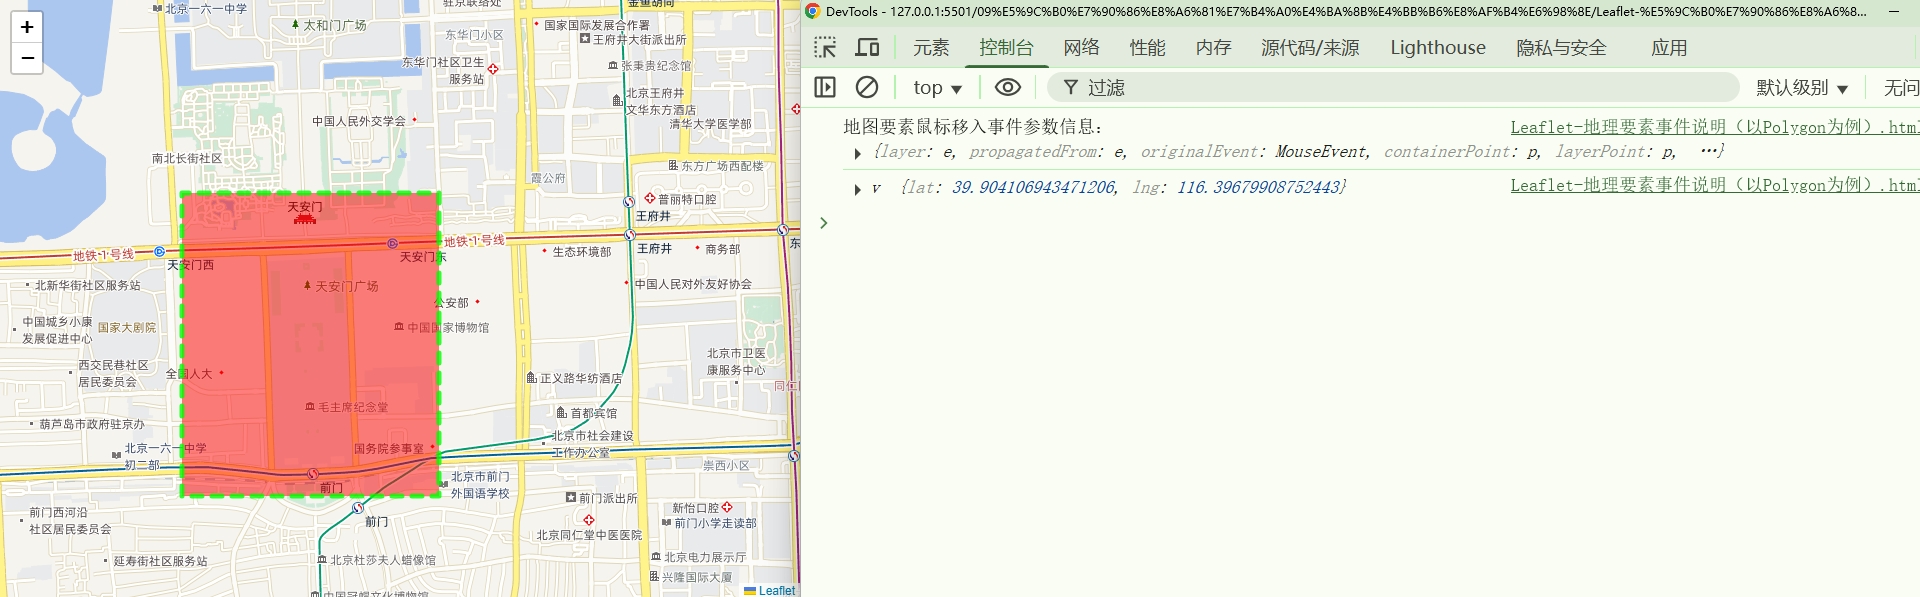Click the 地图要素鼠标移入事件参数信息 console text
Screen dimensions: 1920x597
(972, 127)
